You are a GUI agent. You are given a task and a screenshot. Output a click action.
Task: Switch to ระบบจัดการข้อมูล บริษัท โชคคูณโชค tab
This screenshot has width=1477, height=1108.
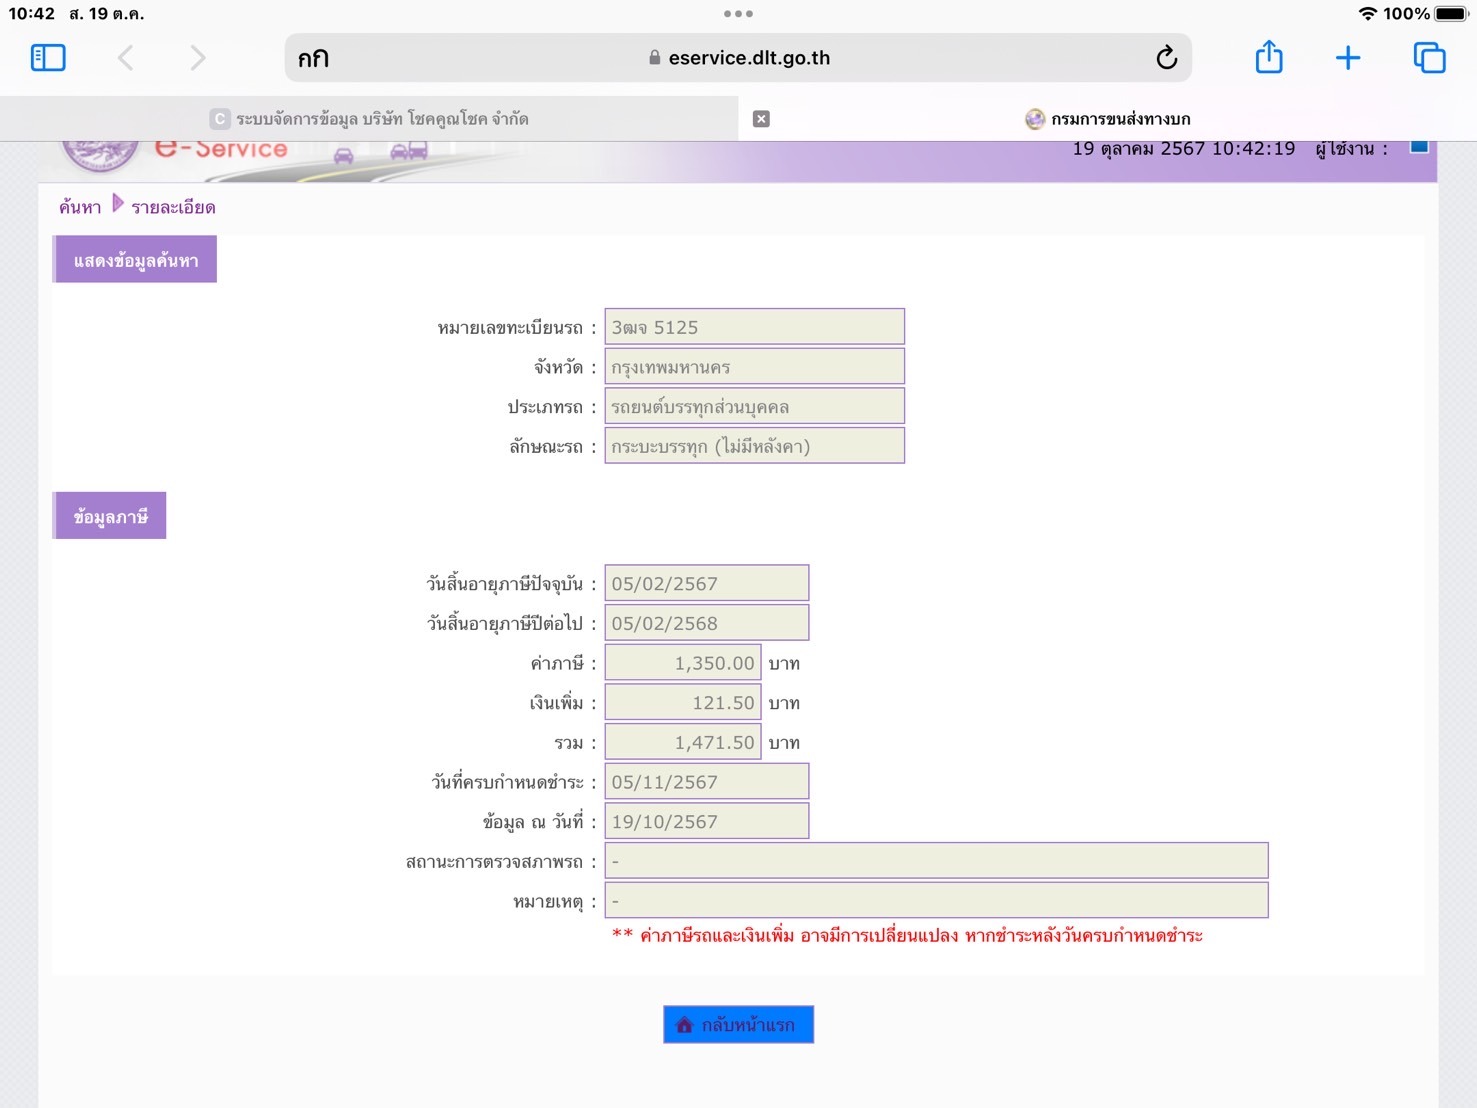point(369,119)
